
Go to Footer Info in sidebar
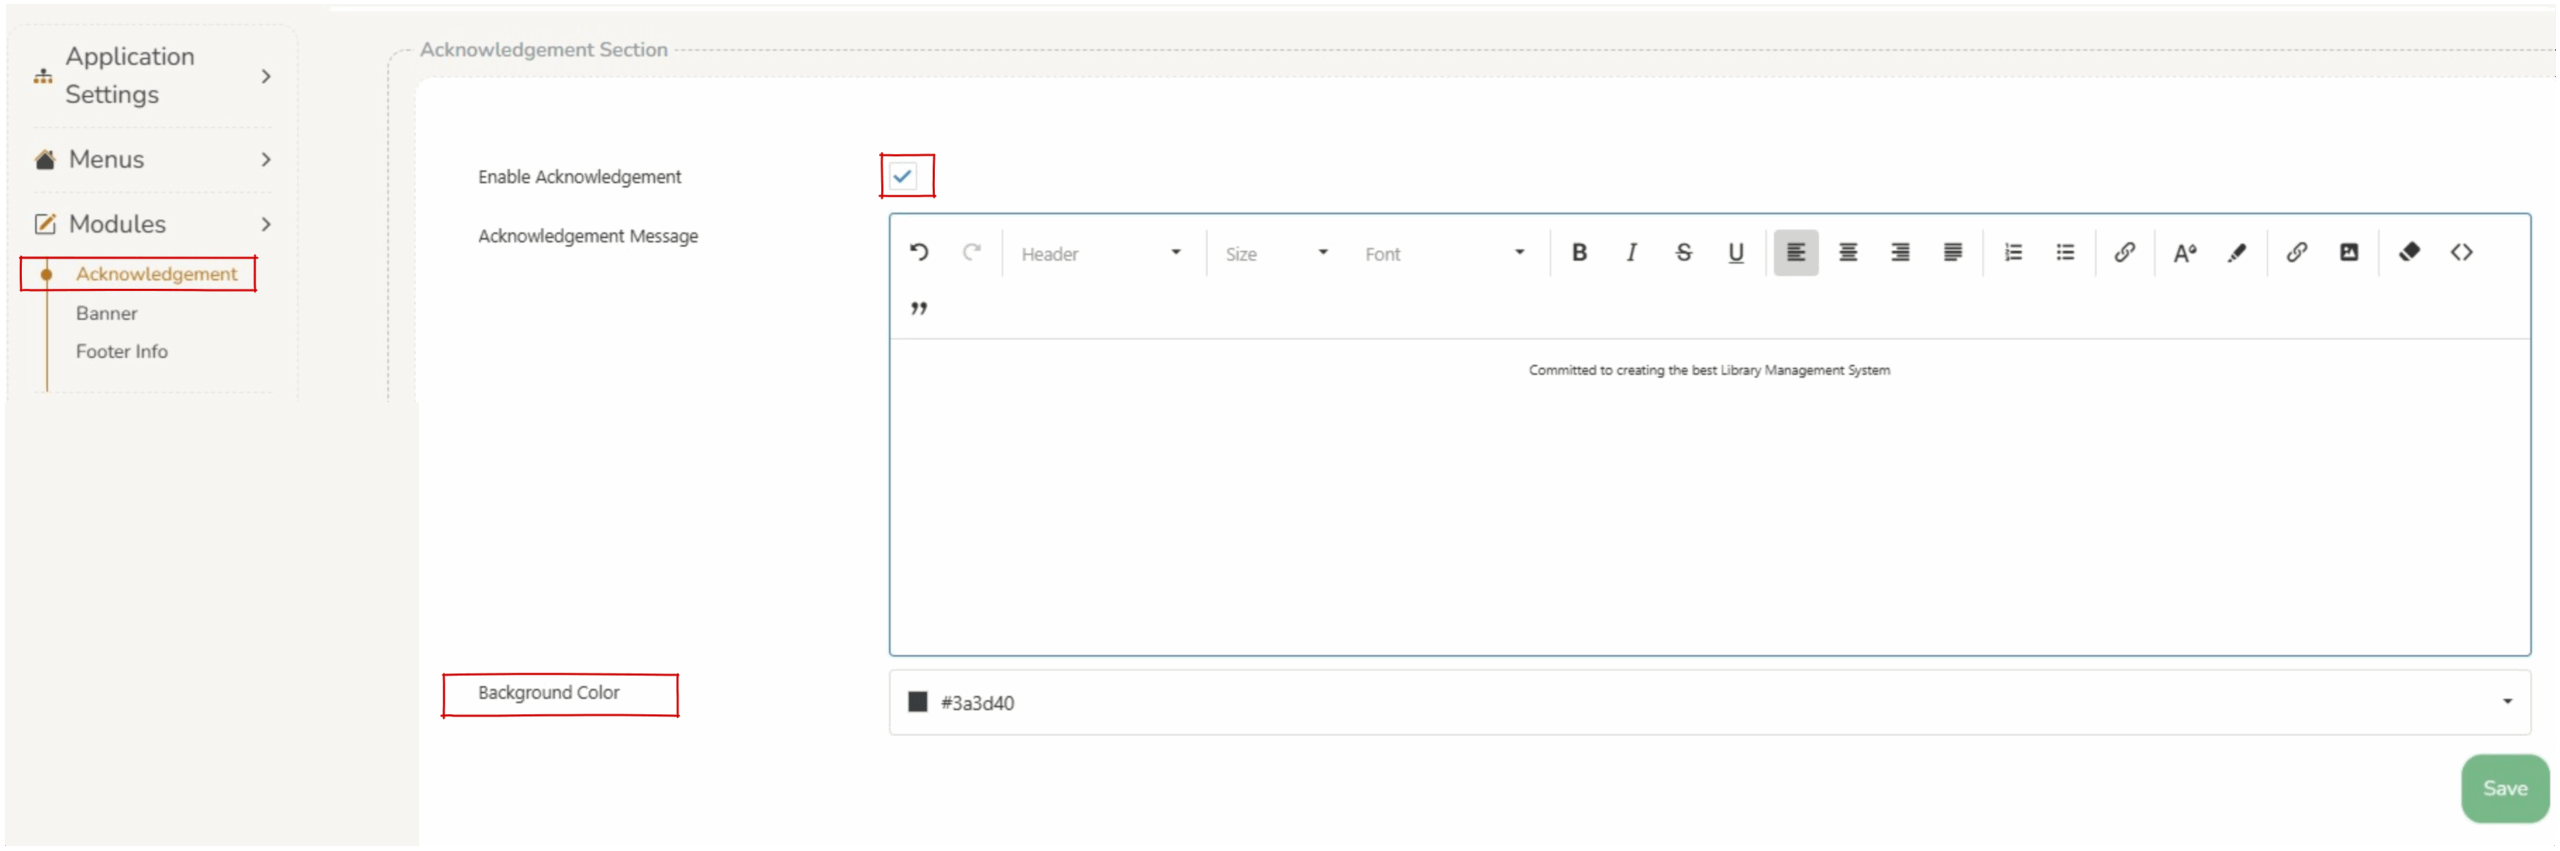121,352
